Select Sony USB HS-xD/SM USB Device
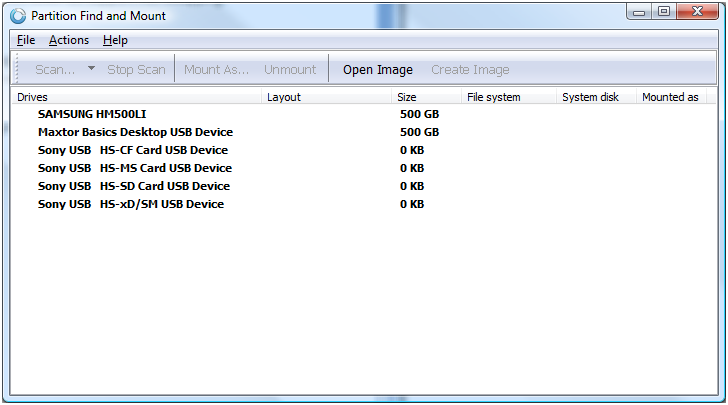728x405 pixels. pyautogui.click(x=131, y=204)
